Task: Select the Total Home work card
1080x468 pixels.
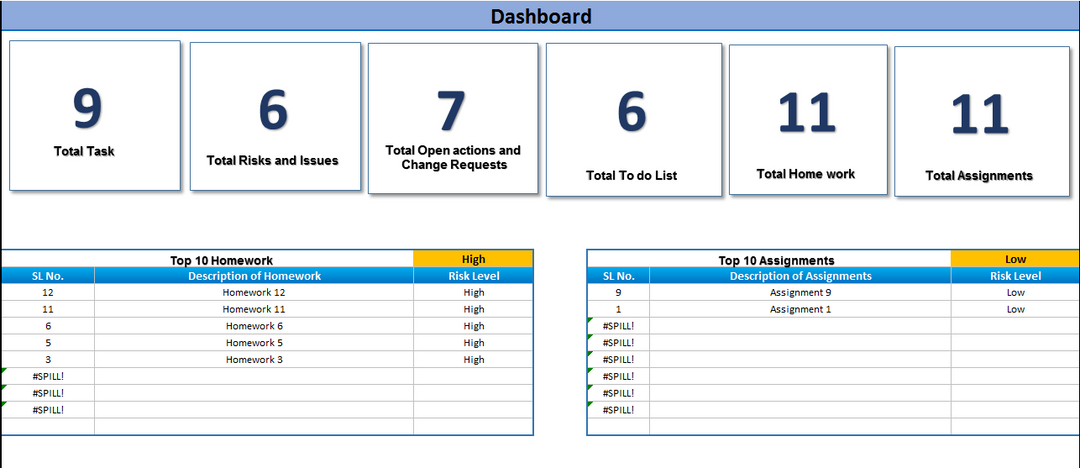Action: [x=807, y=119]
